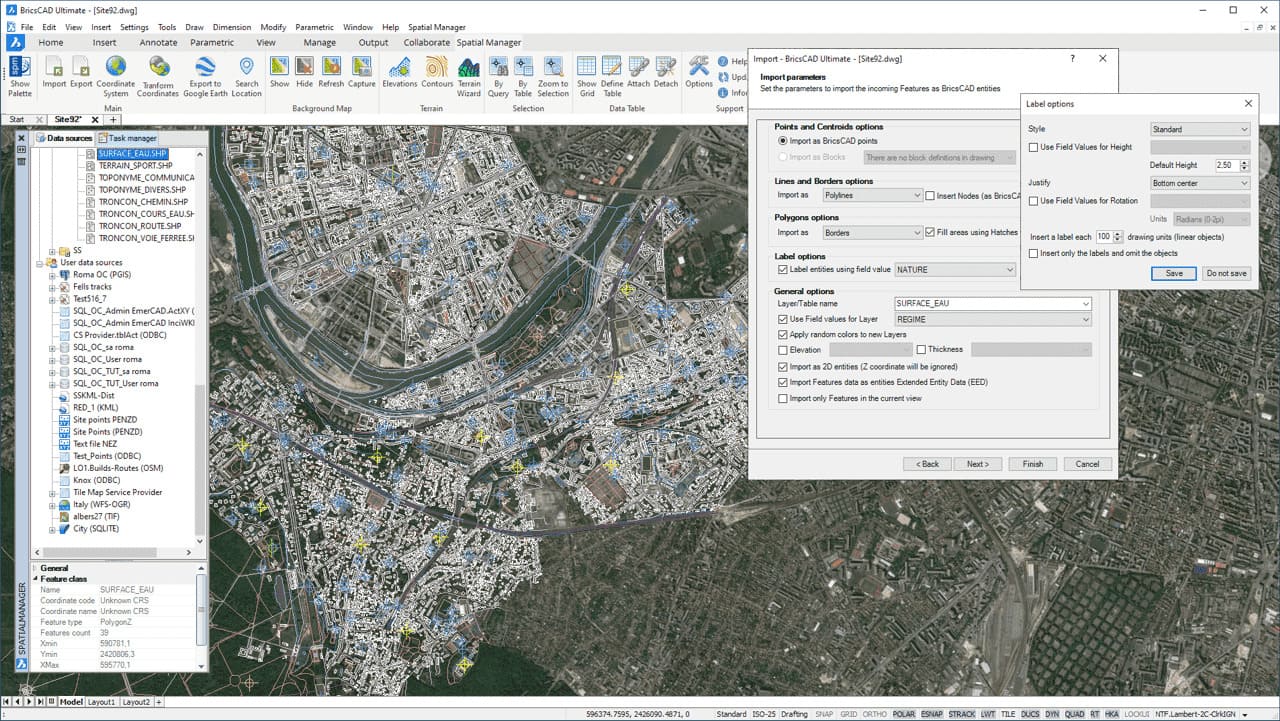The height and width of the screenshot is (721, 1280).
Task: Click Zoom to Selection
Action: click(553, 76)
